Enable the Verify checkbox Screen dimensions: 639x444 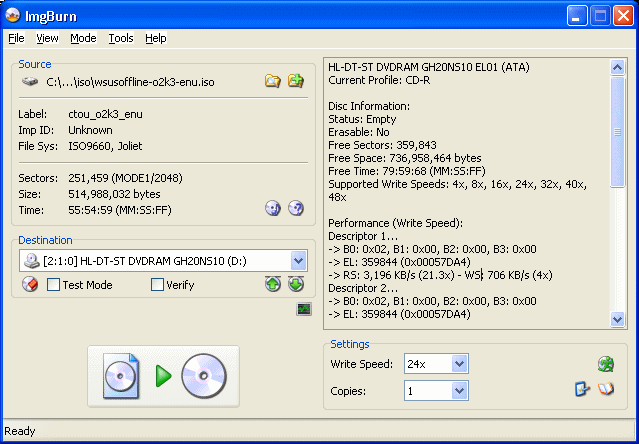coord(157,285)
